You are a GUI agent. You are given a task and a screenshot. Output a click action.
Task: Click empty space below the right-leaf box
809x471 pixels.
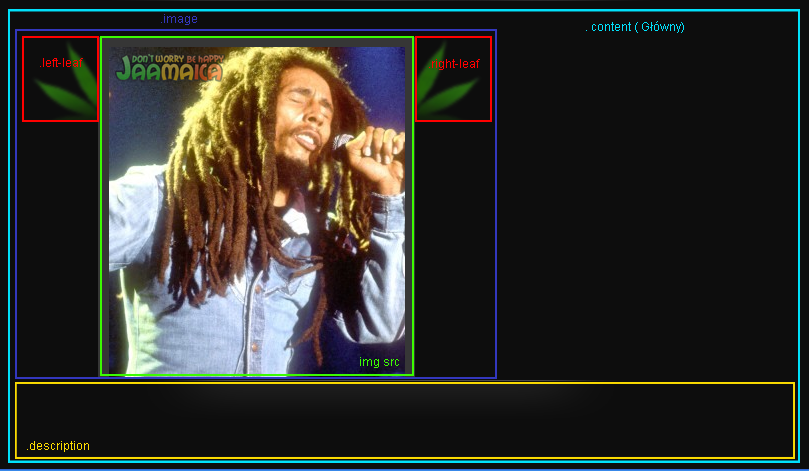tap(454, 250)
